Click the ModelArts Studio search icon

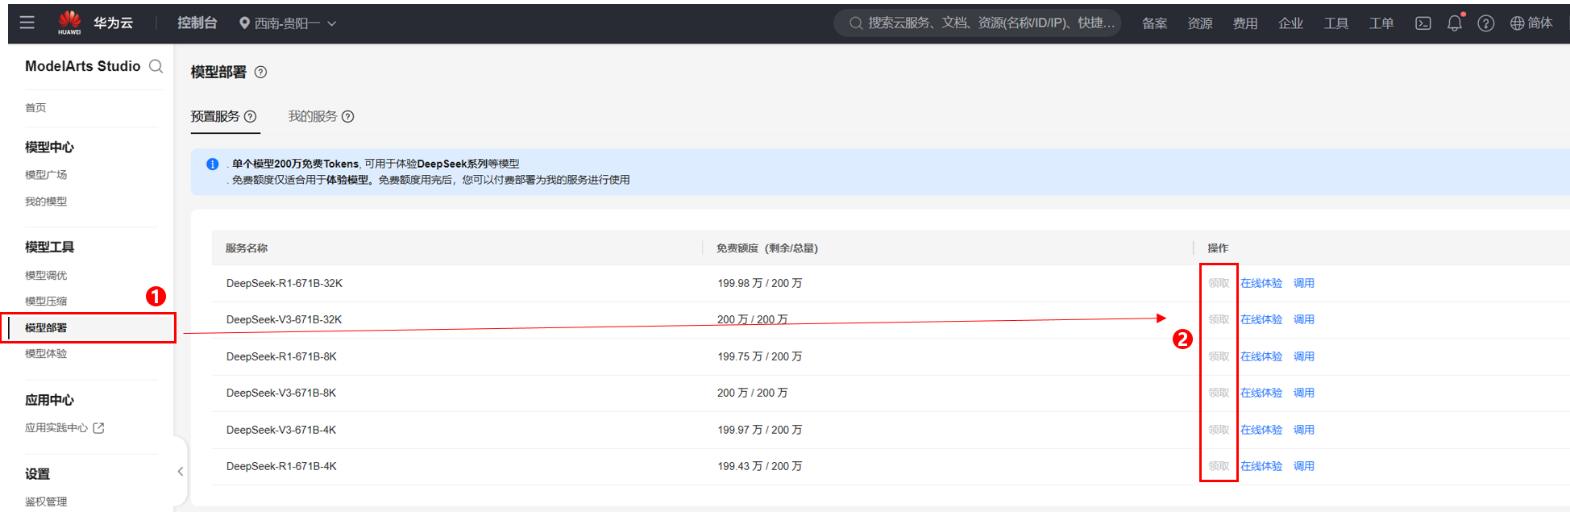(x=156, y=66)
